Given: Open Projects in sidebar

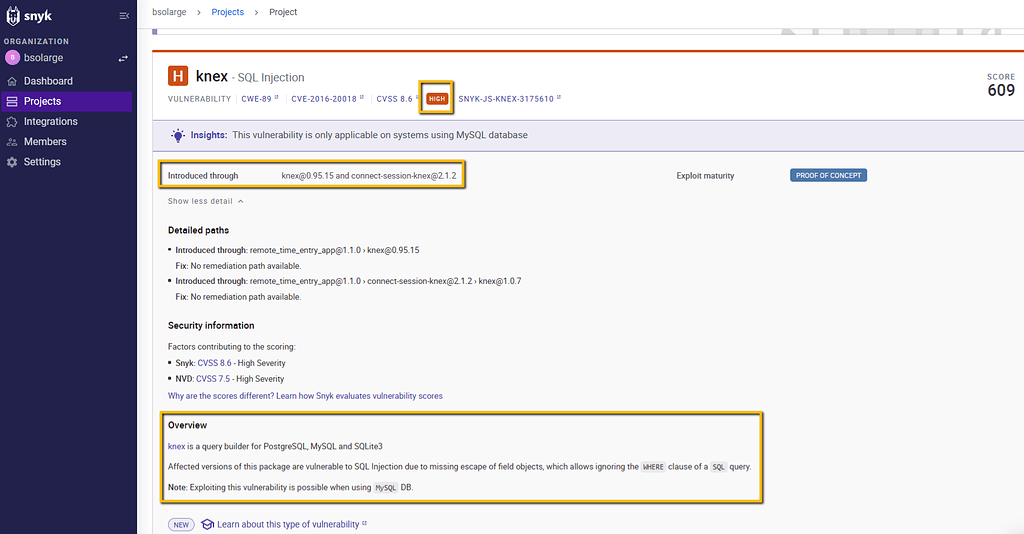Looking at the screenshot, I should [42, 101].
